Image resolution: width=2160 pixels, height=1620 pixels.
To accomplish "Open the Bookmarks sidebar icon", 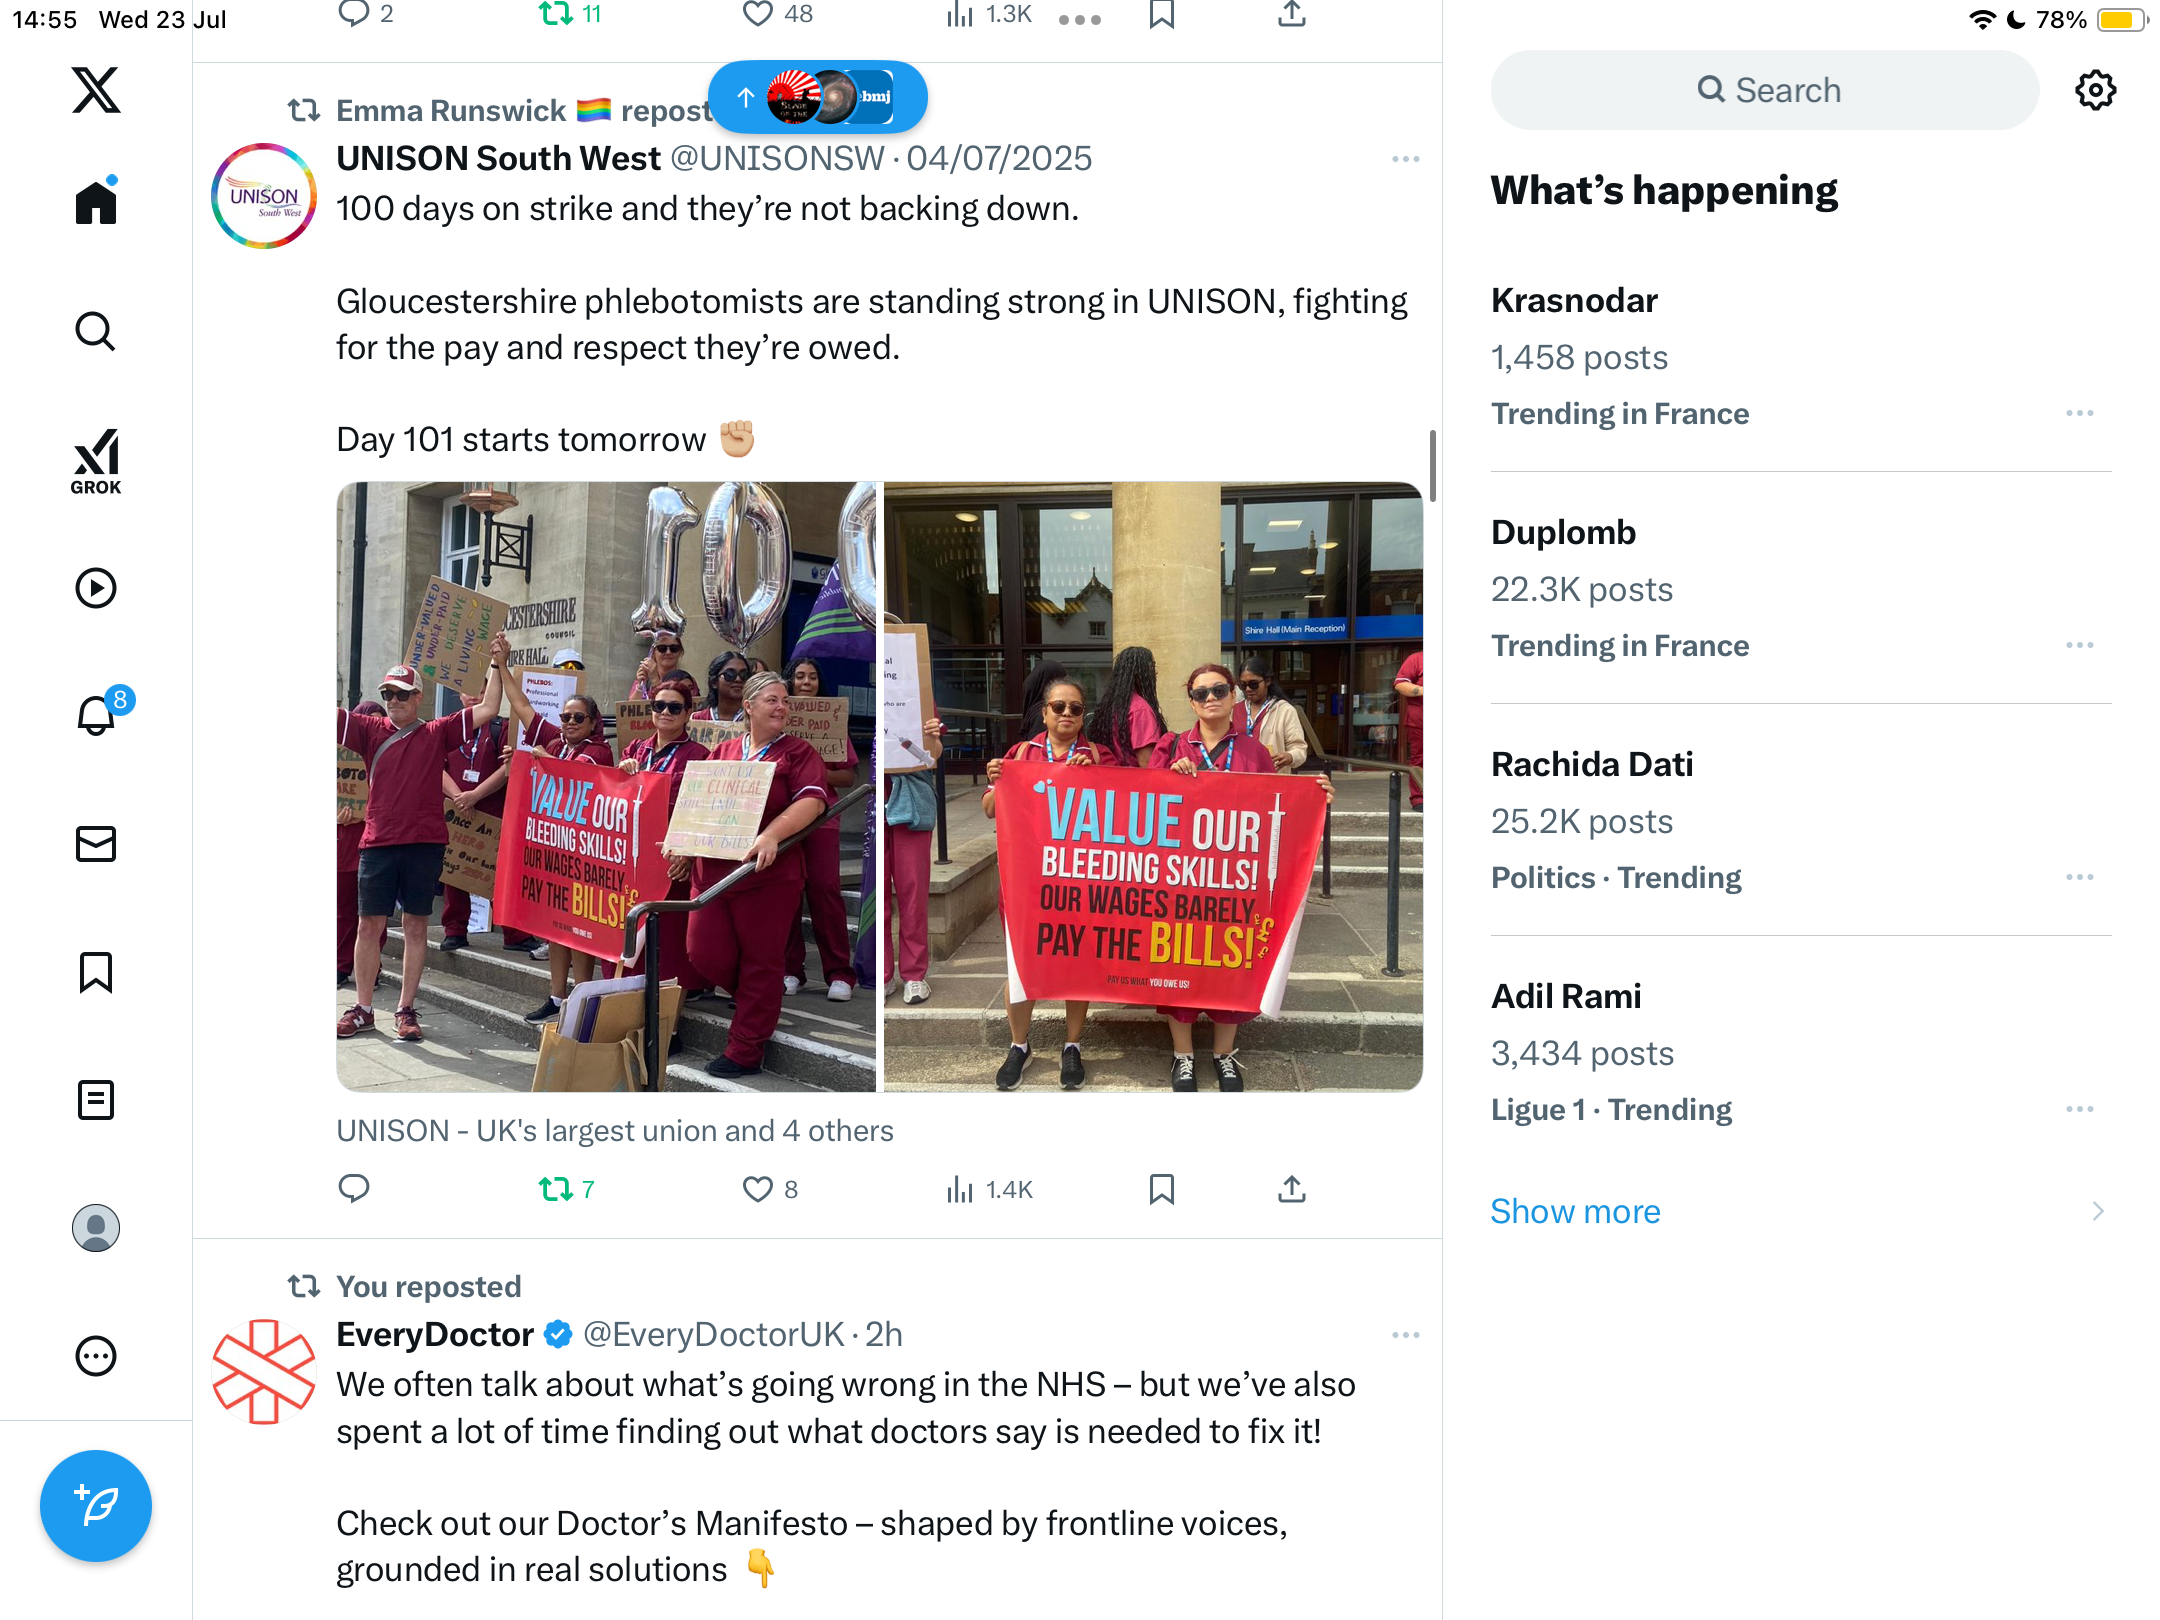I will (96, 972).
